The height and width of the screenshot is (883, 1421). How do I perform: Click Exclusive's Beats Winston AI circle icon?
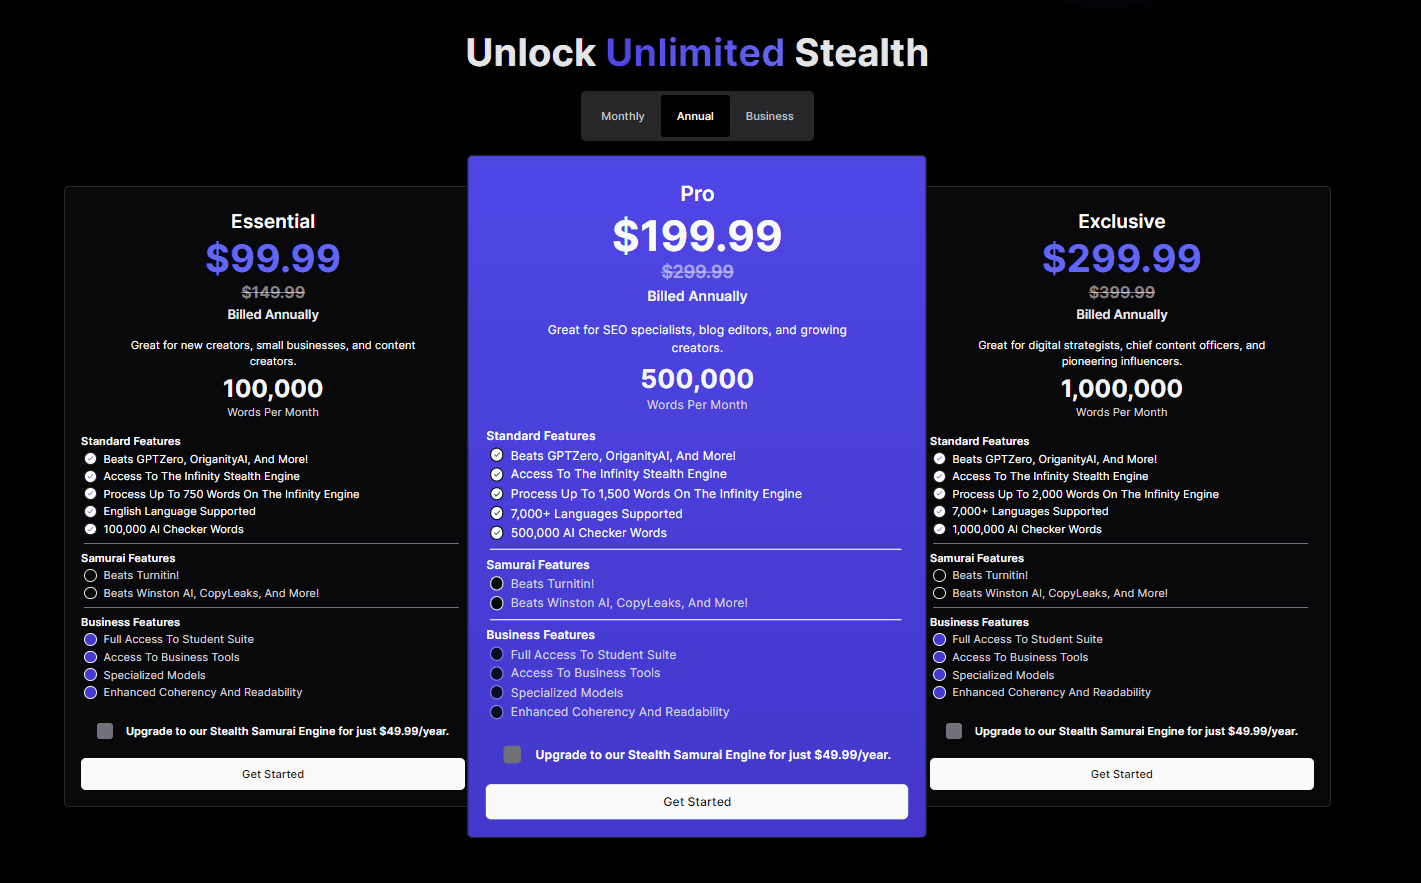(x=940, y=594)
